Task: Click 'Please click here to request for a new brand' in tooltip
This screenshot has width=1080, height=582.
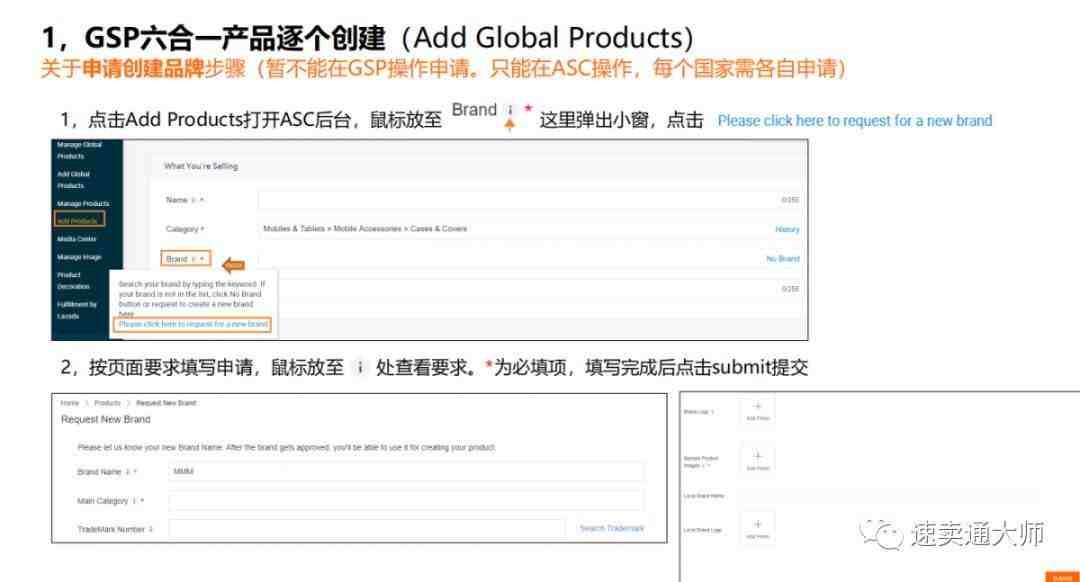Action: tap(192, 324)
